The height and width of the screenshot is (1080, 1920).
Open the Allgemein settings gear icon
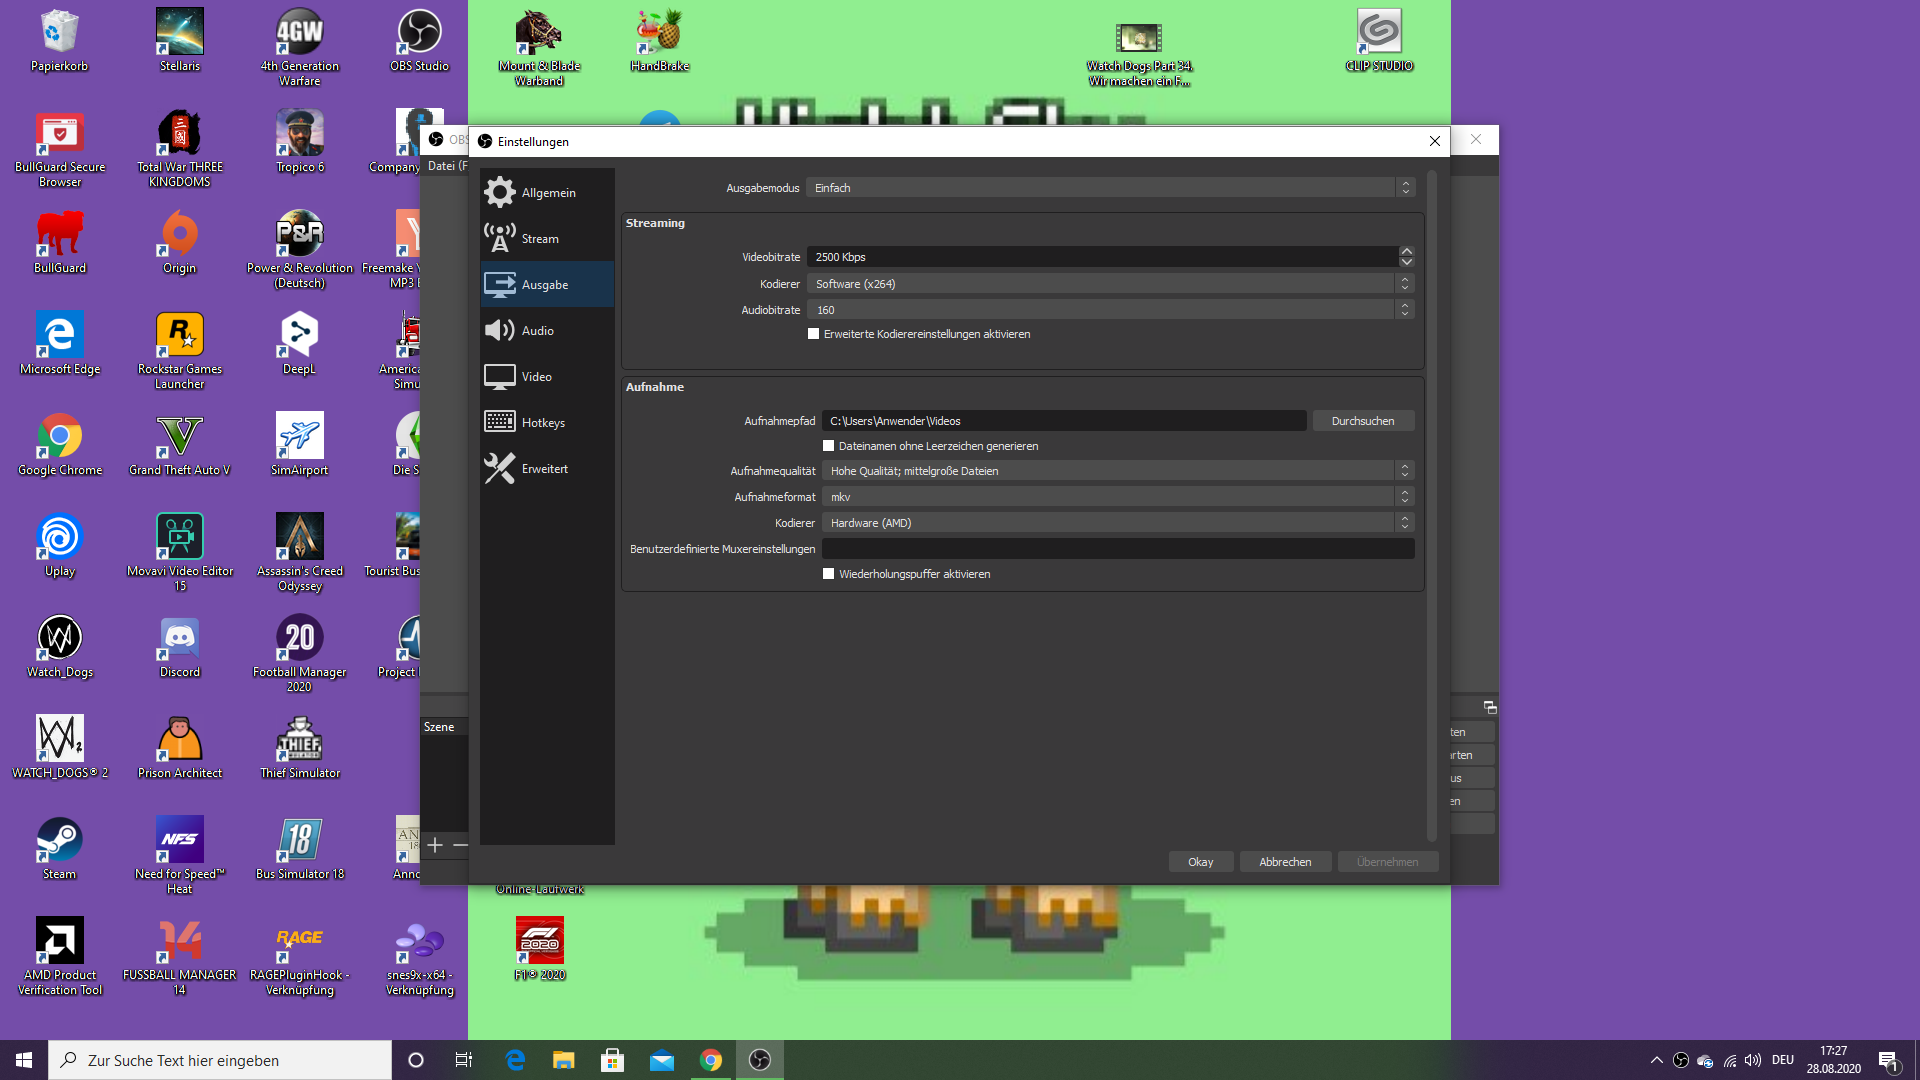499,192
